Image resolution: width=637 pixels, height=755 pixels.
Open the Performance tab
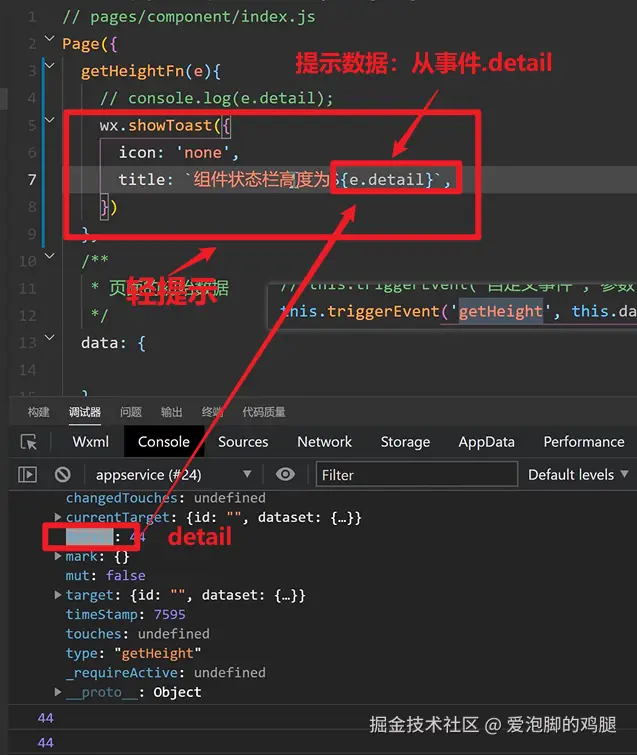pos(584,442)
